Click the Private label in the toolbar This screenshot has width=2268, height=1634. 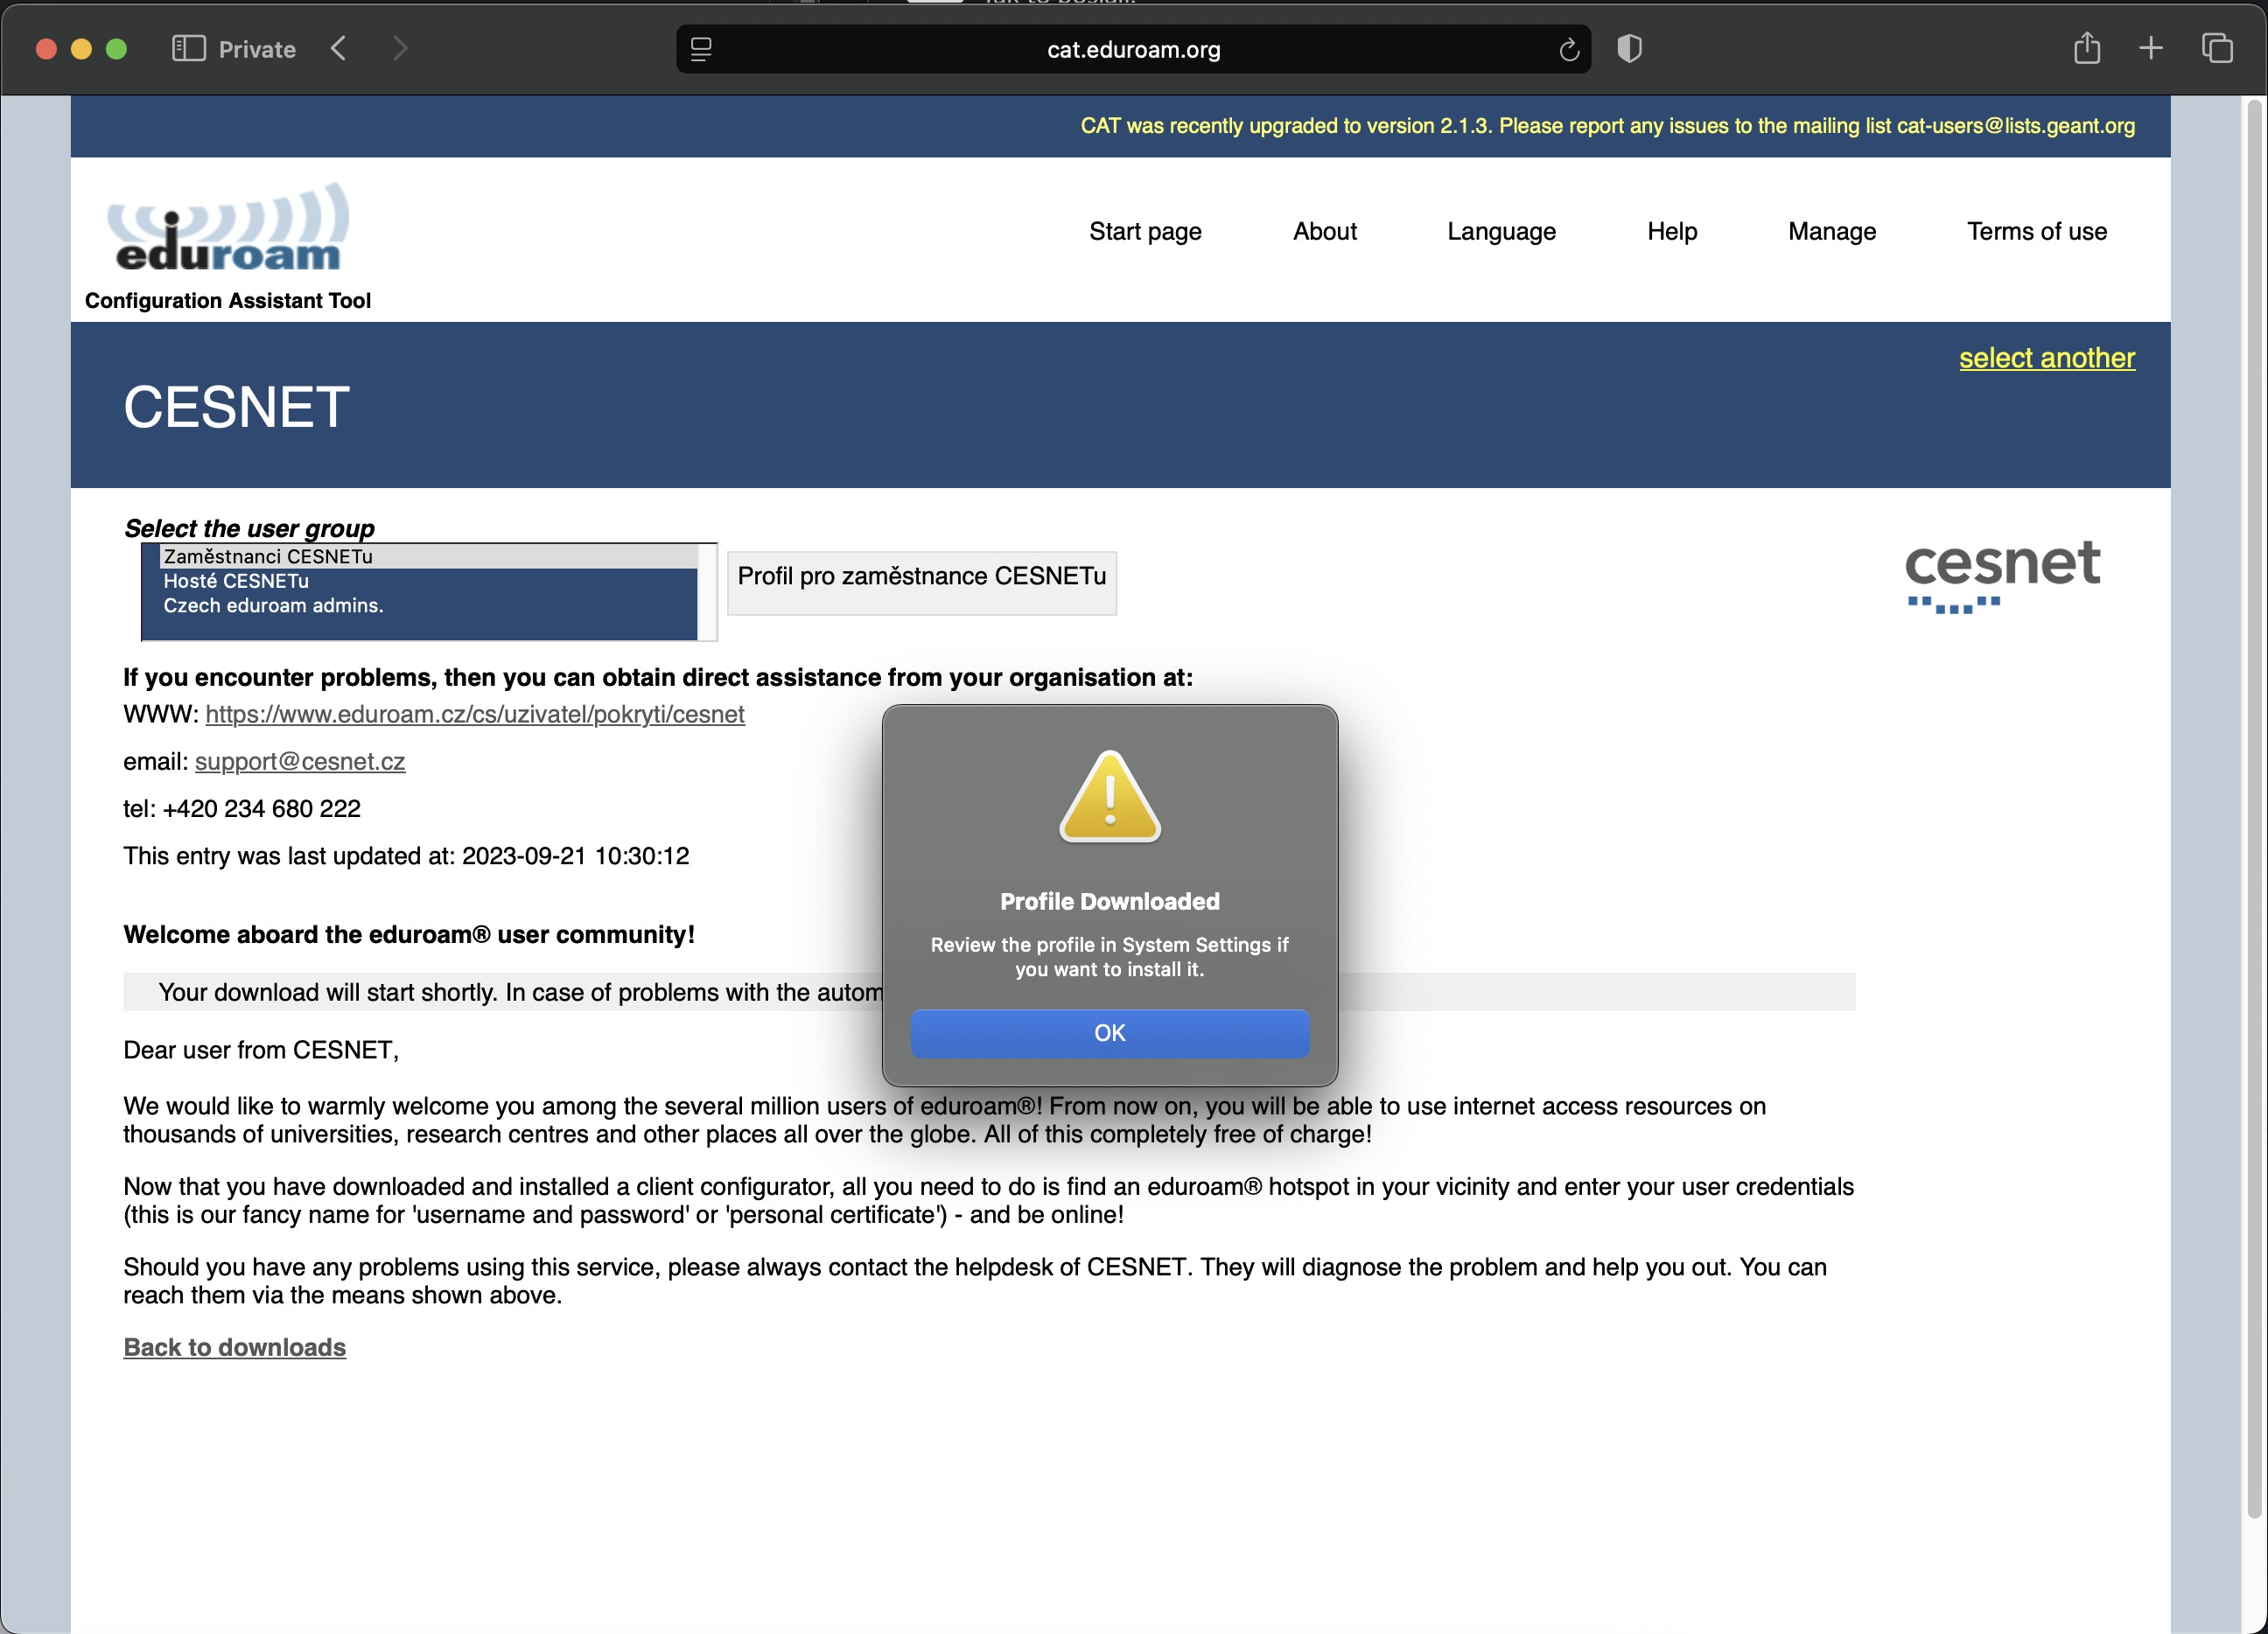257,49
